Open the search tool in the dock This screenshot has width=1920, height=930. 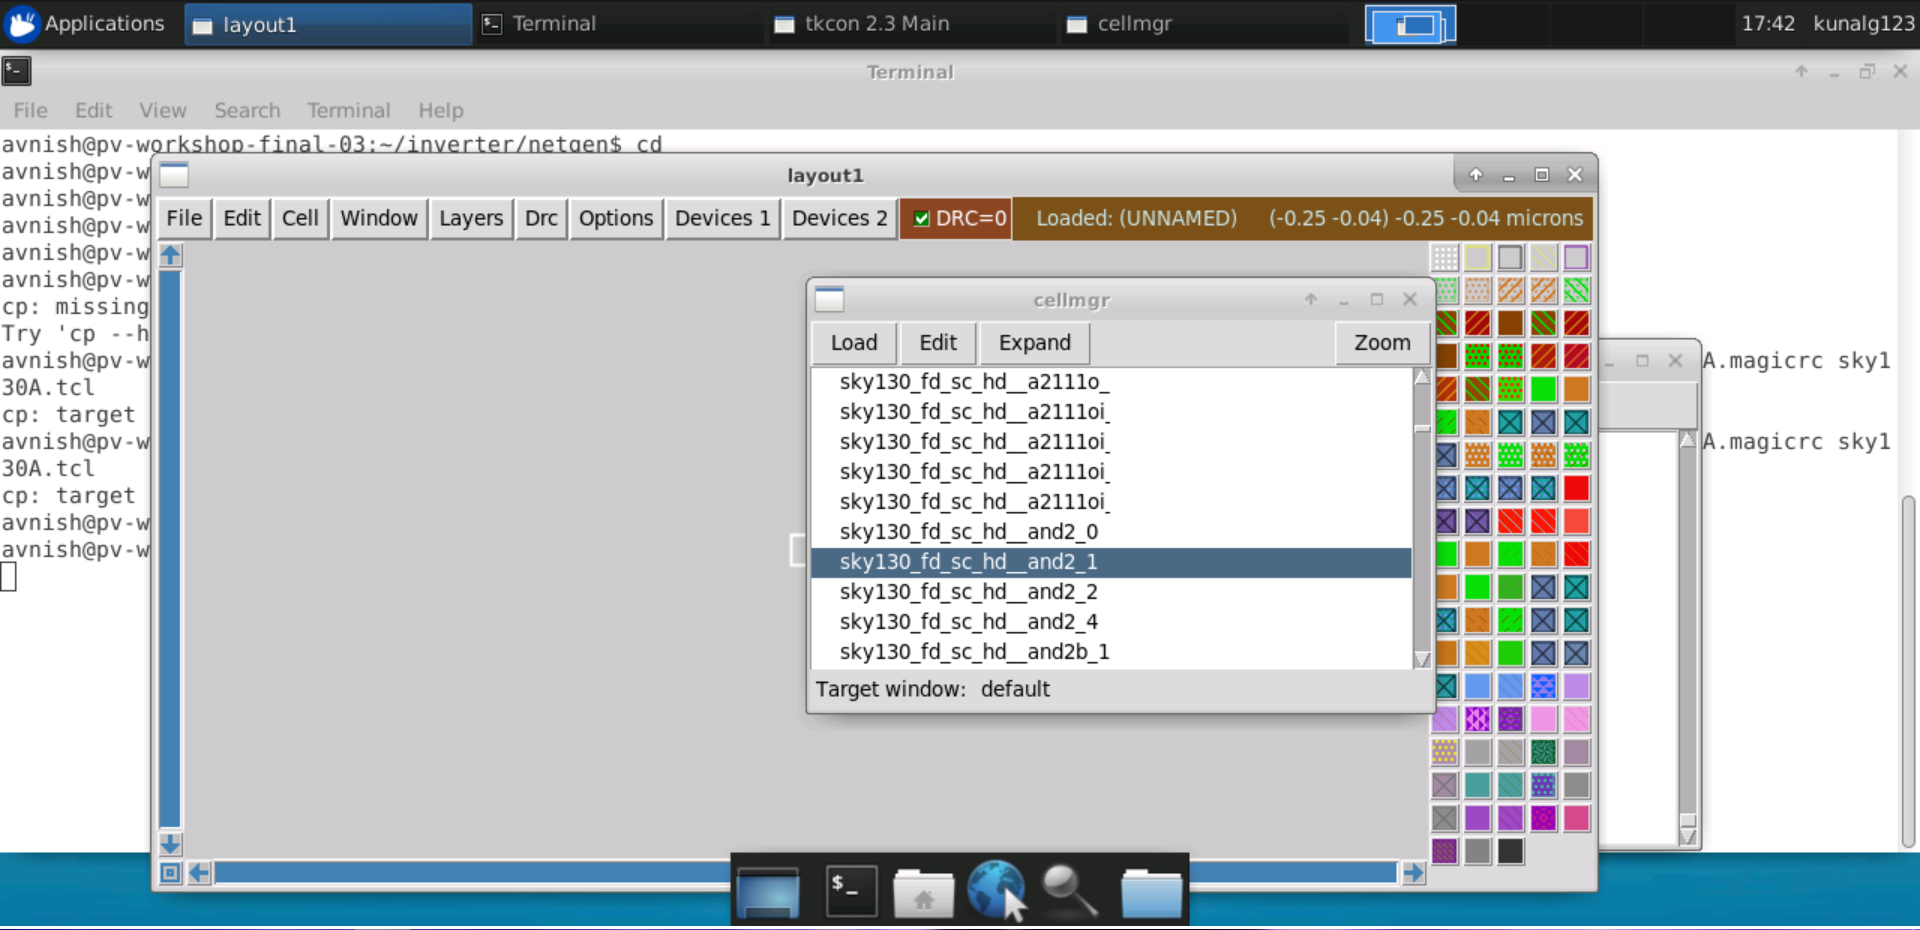pos(1068,890)
